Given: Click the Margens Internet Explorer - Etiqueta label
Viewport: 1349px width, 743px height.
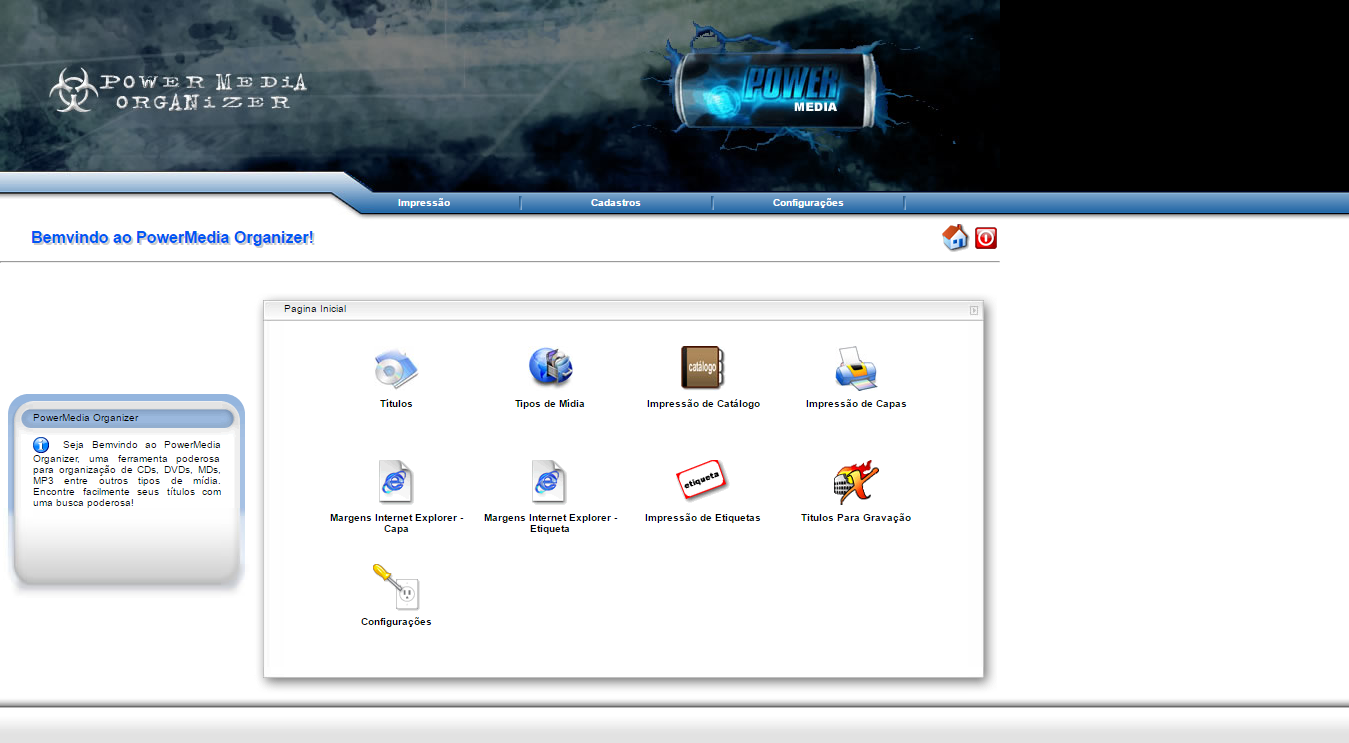Looking at the screenshot, I should (550, 523).
